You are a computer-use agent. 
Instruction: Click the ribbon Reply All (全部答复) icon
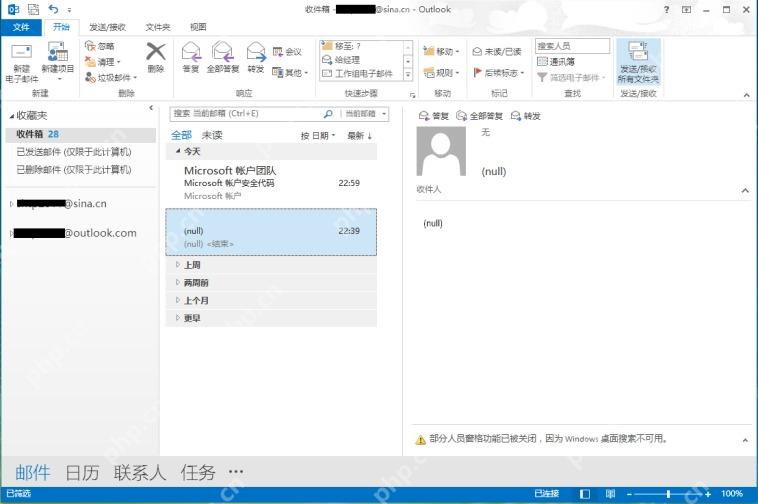click(x=223, y=52)
